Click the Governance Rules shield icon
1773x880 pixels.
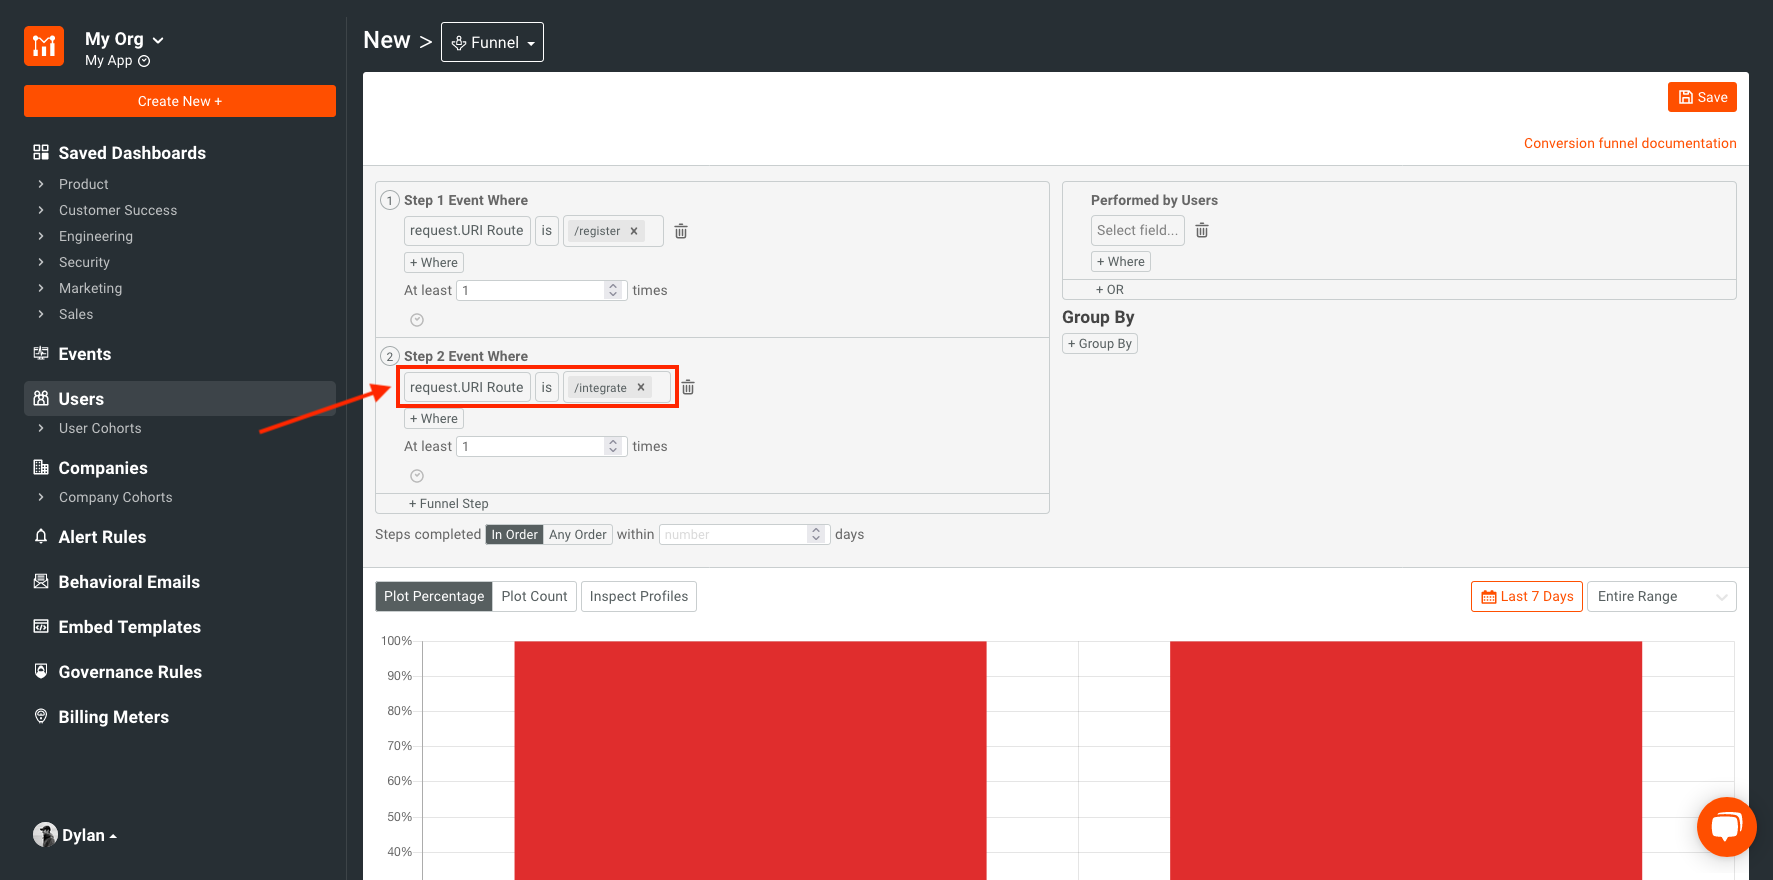[41, 671]
